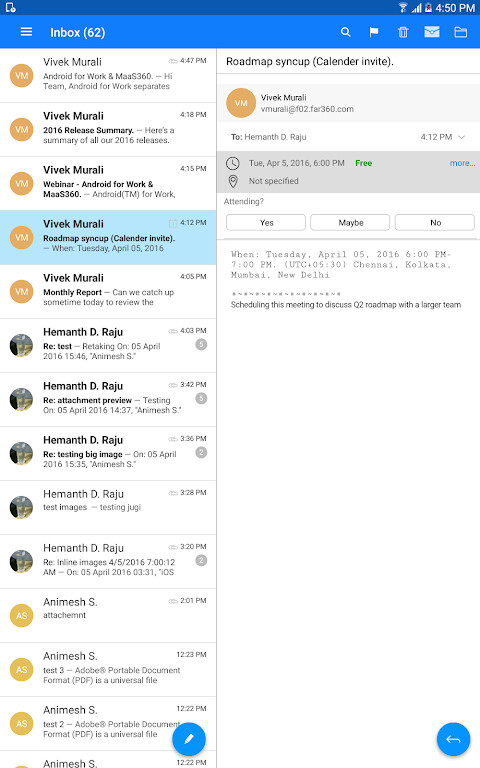Tap the Inbox (62) title
This screenshot has height=768, width=480.
[77, 32]
